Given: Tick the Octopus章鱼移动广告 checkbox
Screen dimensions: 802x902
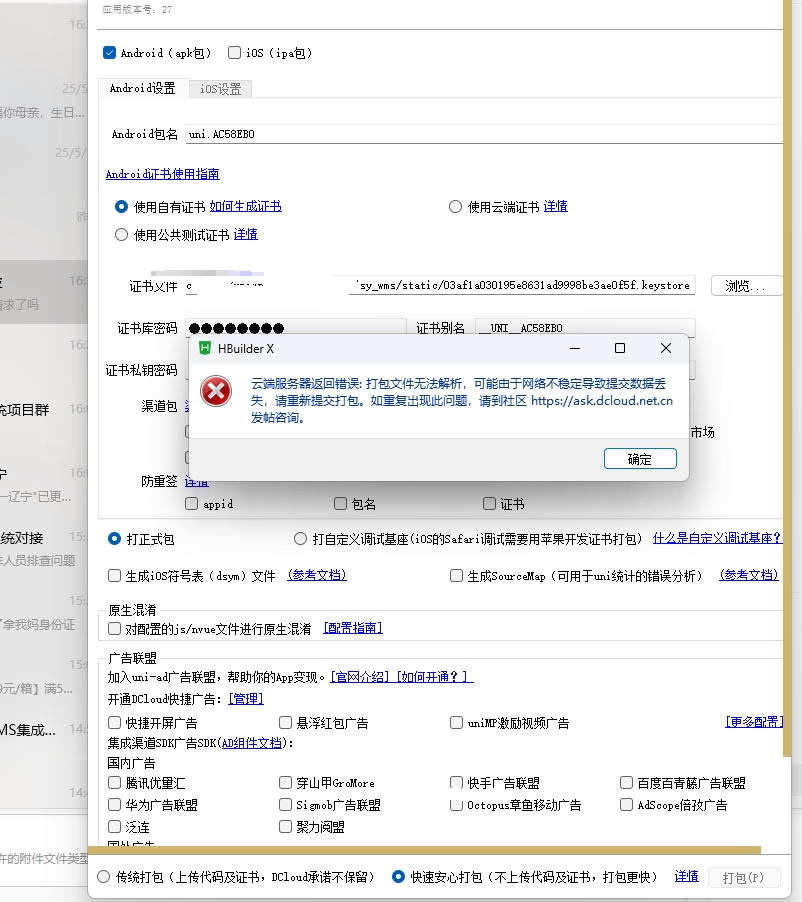Looking at the screenshot, I should pyautogui.click(x=456, y=804).
